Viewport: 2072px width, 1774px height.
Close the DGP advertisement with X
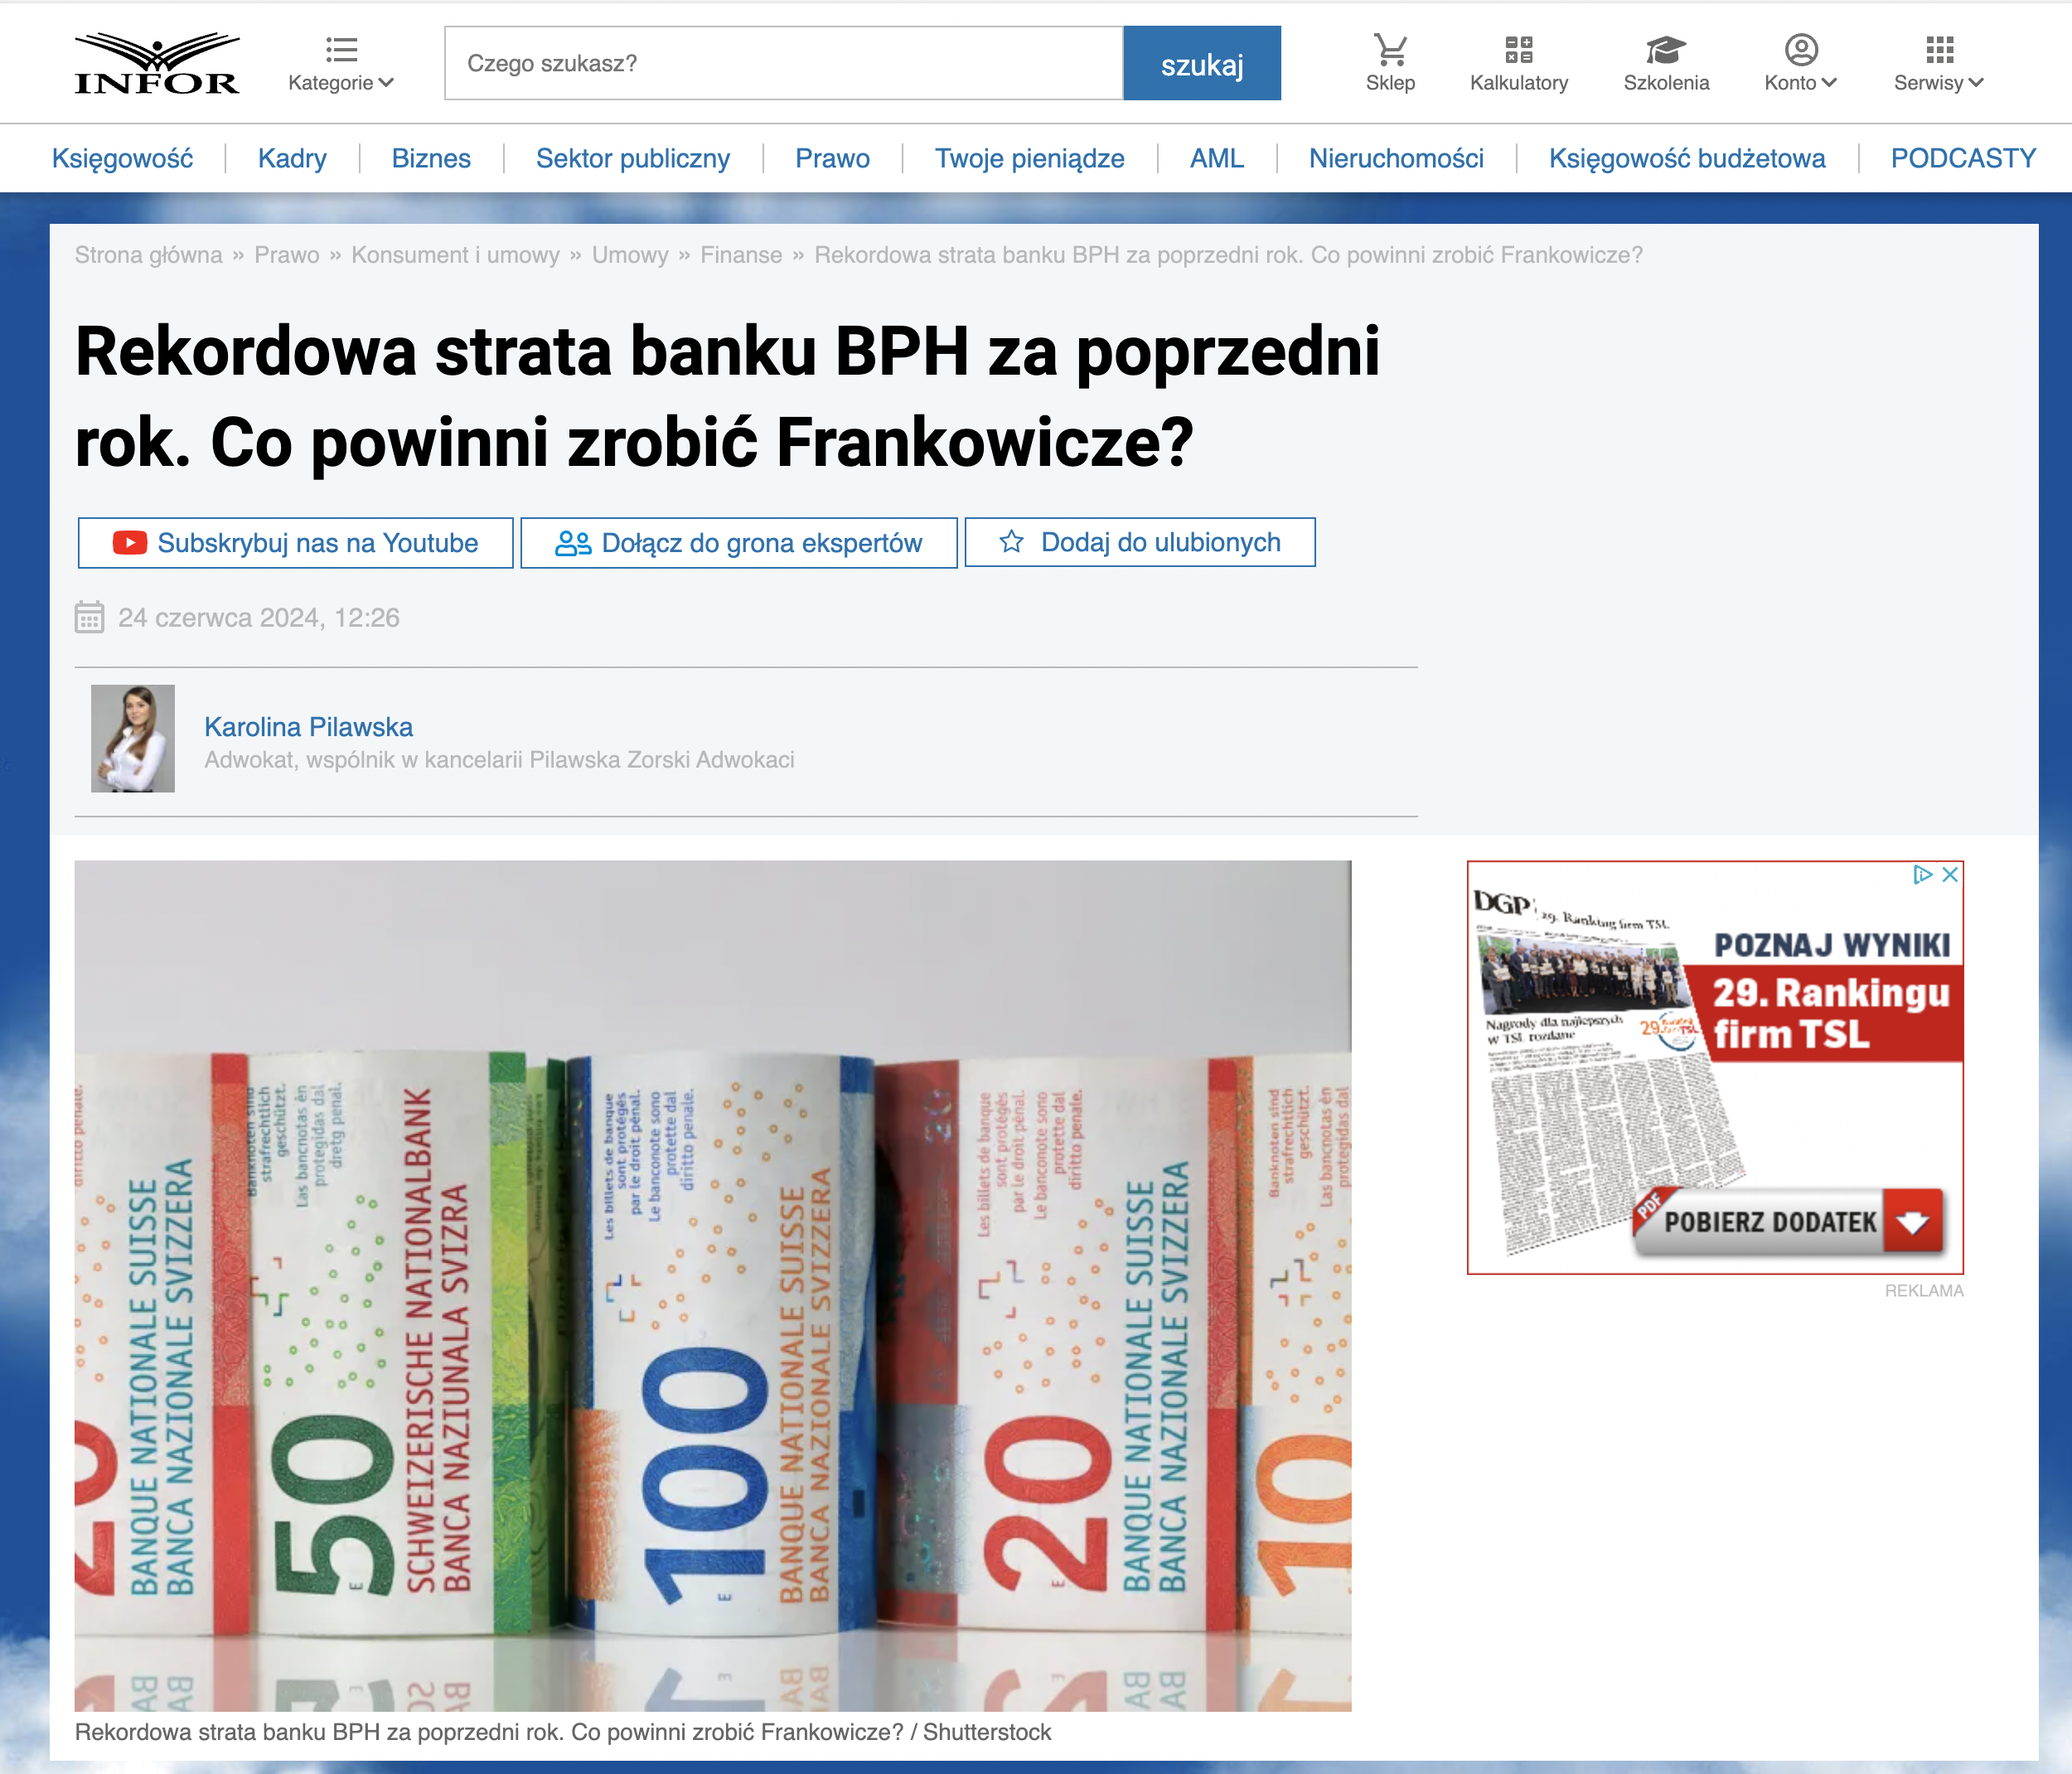1950,875
